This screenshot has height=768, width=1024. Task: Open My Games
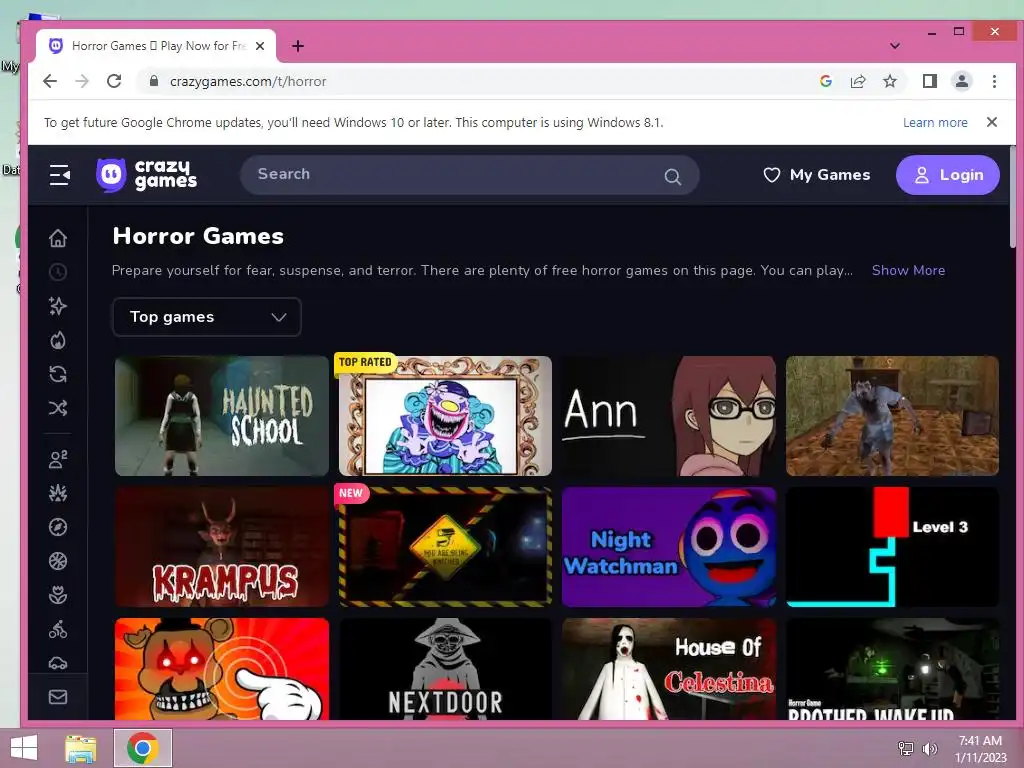pos(817,175)
